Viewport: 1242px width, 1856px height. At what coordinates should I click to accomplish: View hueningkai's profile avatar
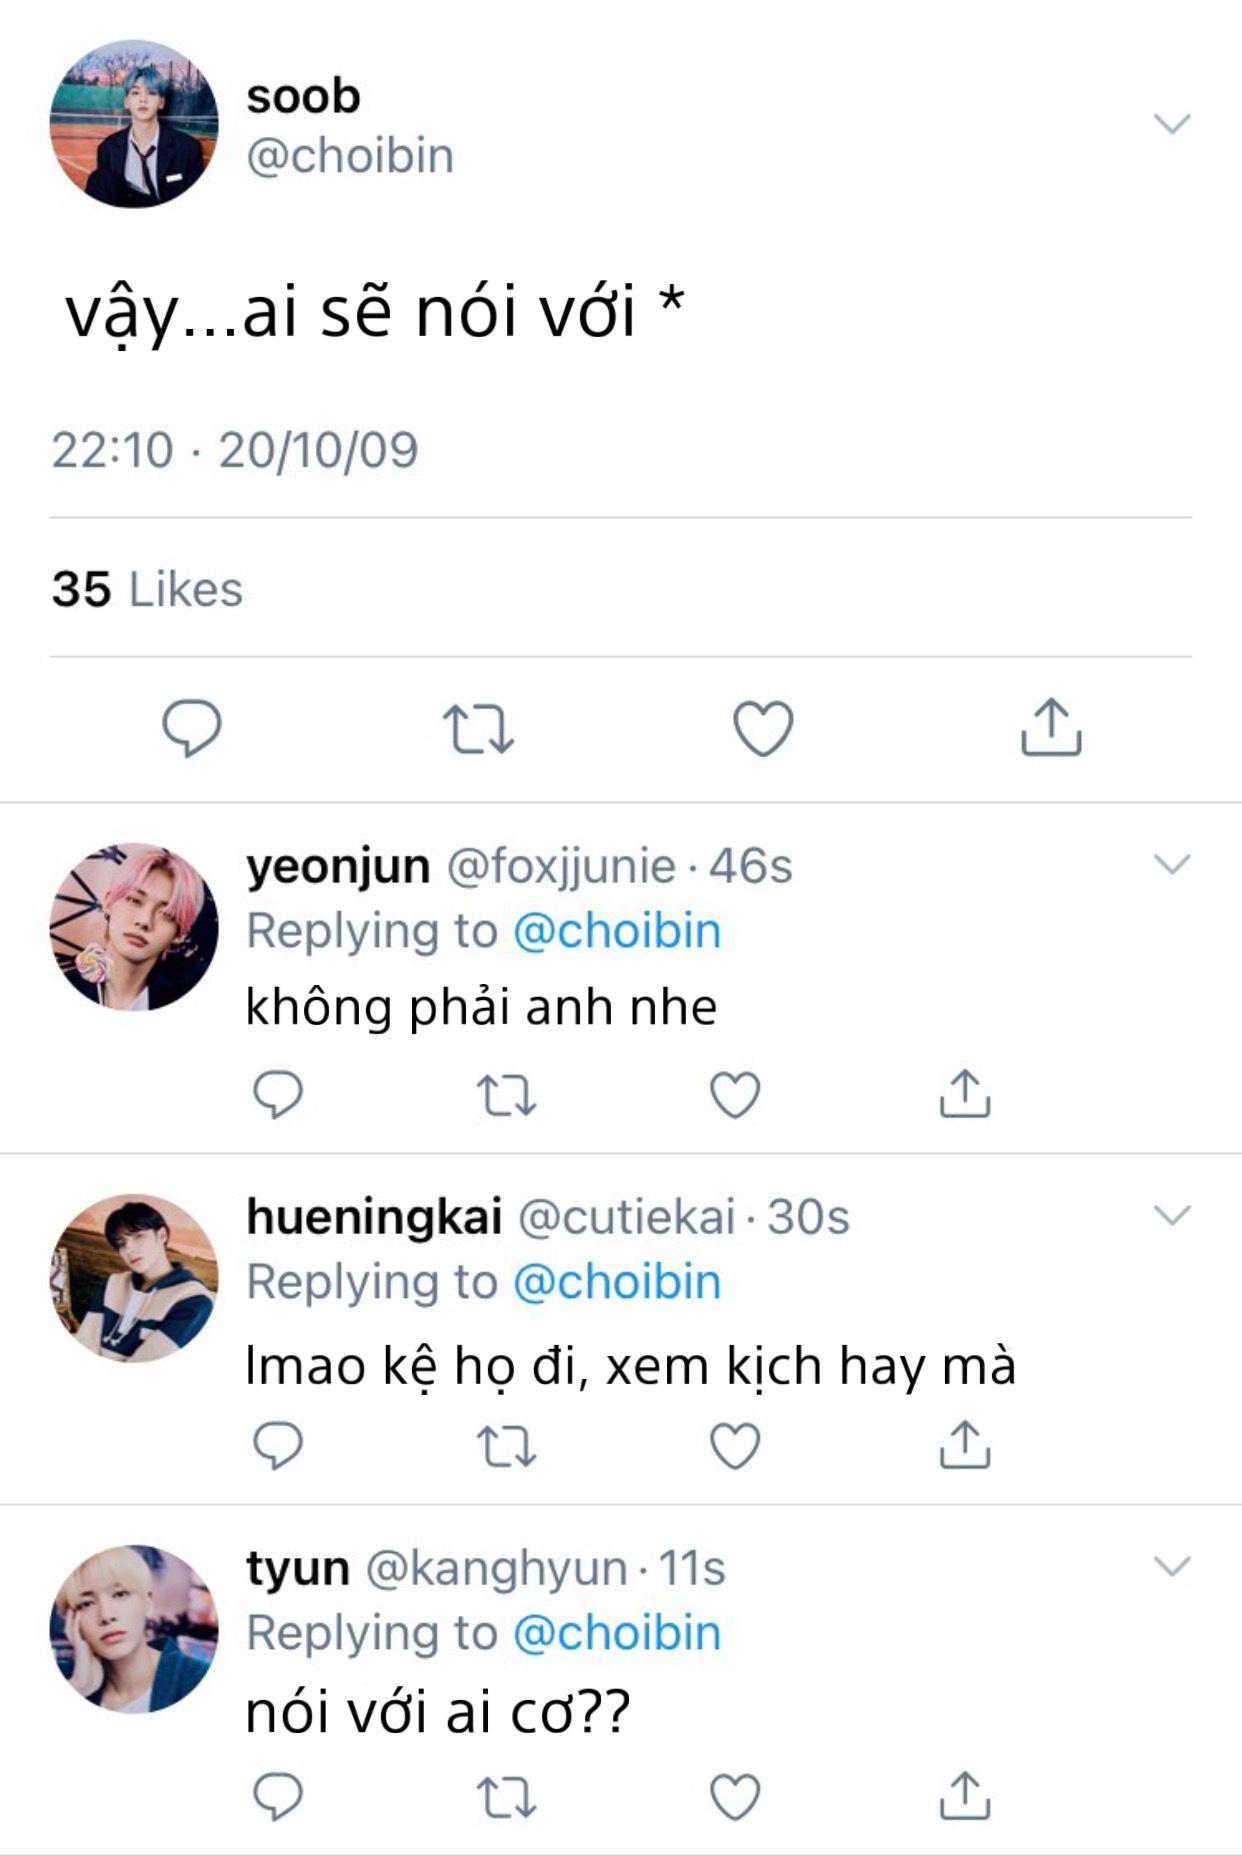coord(134,1277)
